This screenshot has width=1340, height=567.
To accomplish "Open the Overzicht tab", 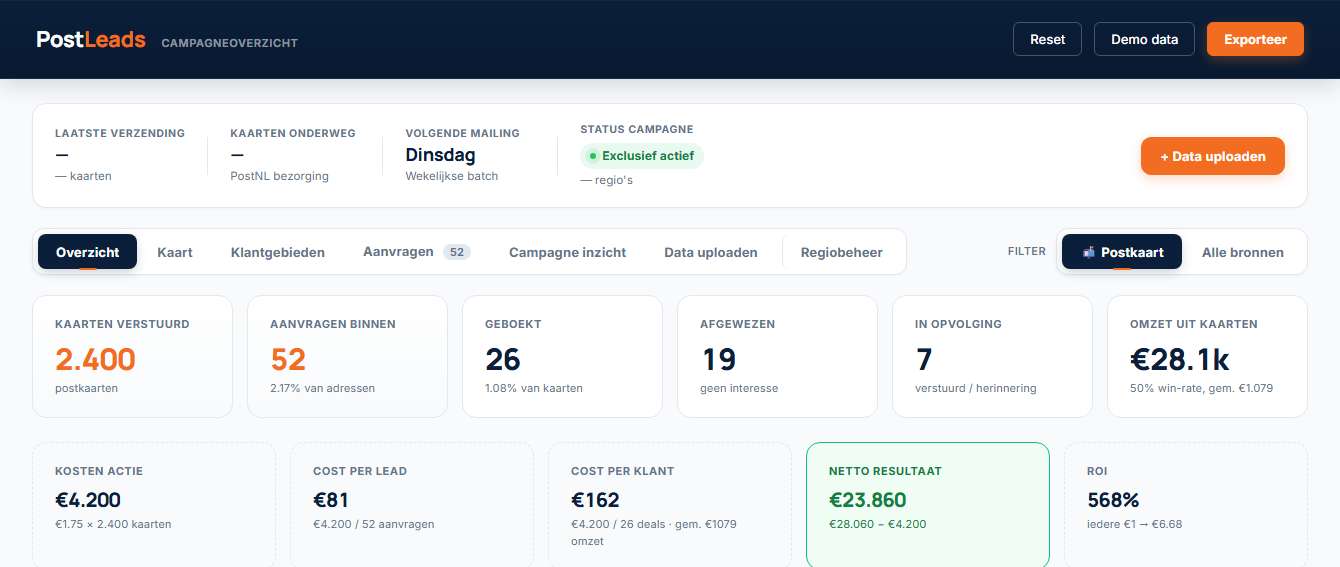I will 88,252.
